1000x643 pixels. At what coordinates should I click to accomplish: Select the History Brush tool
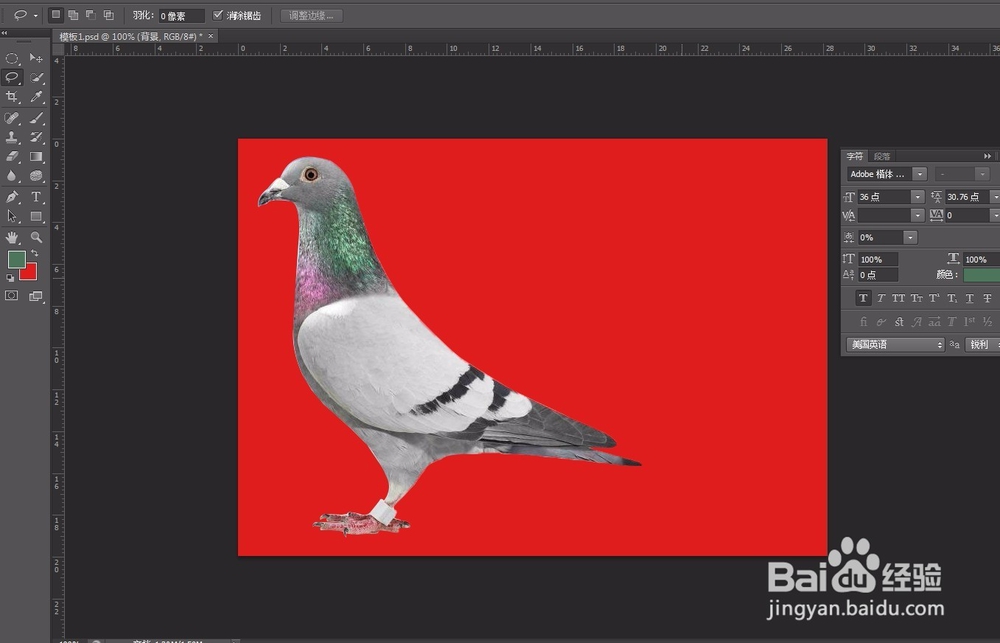[x=36, y=137]
